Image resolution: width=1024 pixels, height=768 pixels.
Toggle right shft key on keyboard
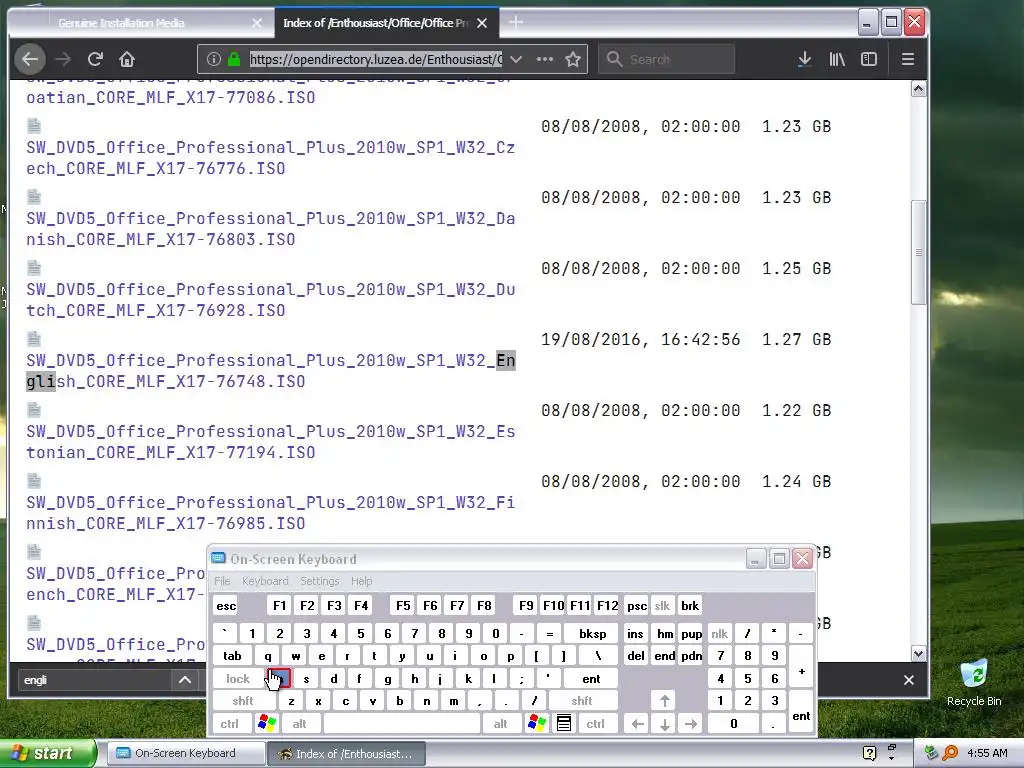coord(582,701)
